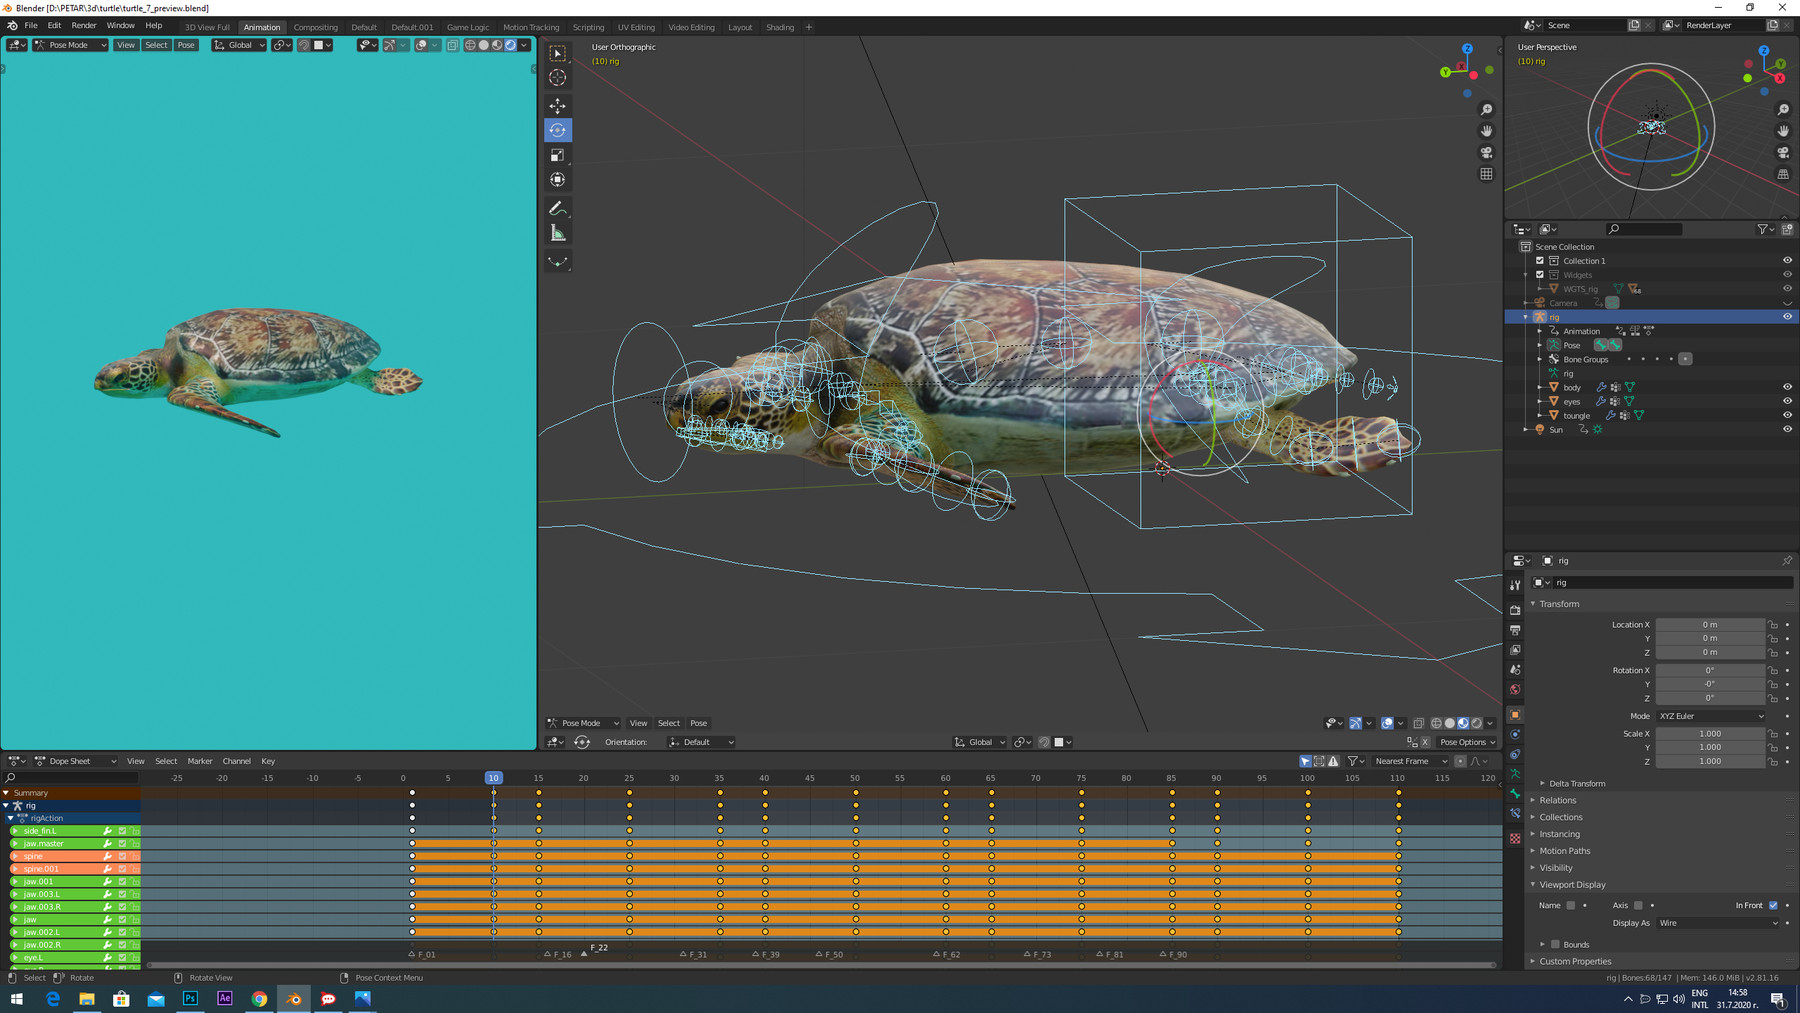Activate the Scale tool

[557, 154]
